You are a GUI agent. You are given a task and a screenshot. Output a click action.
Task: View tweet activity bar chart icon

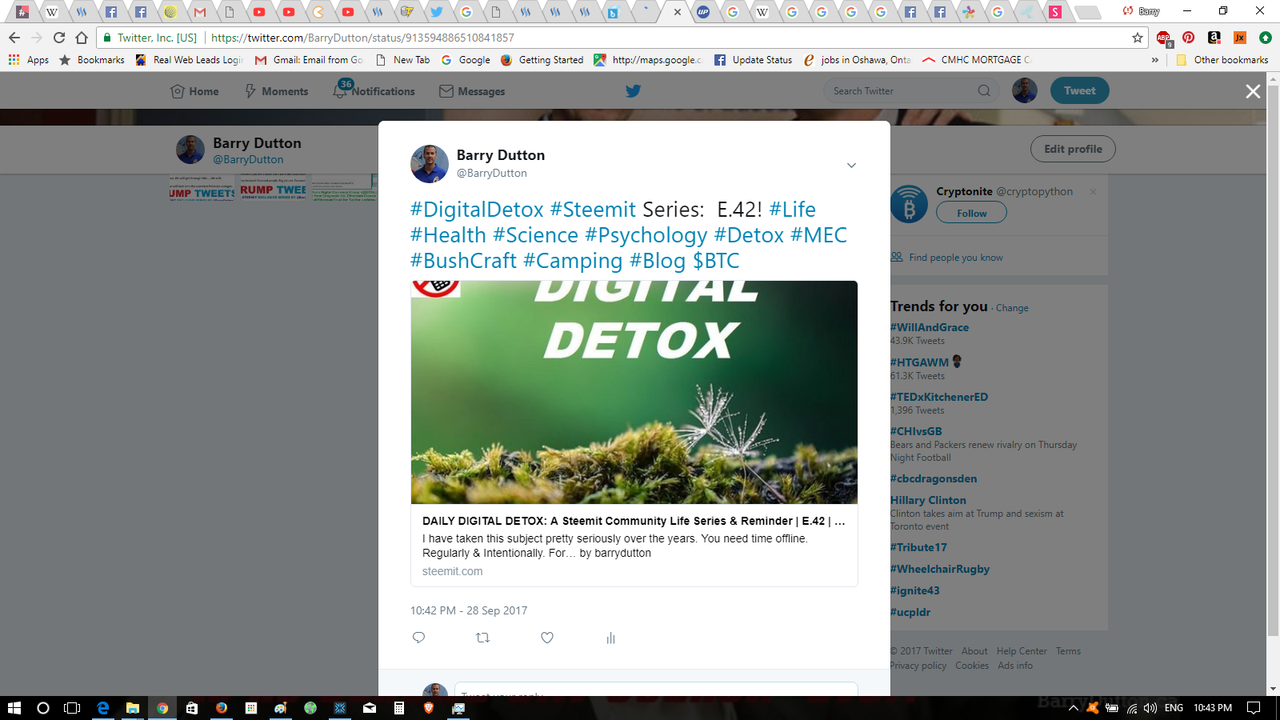tap(611, 638)
